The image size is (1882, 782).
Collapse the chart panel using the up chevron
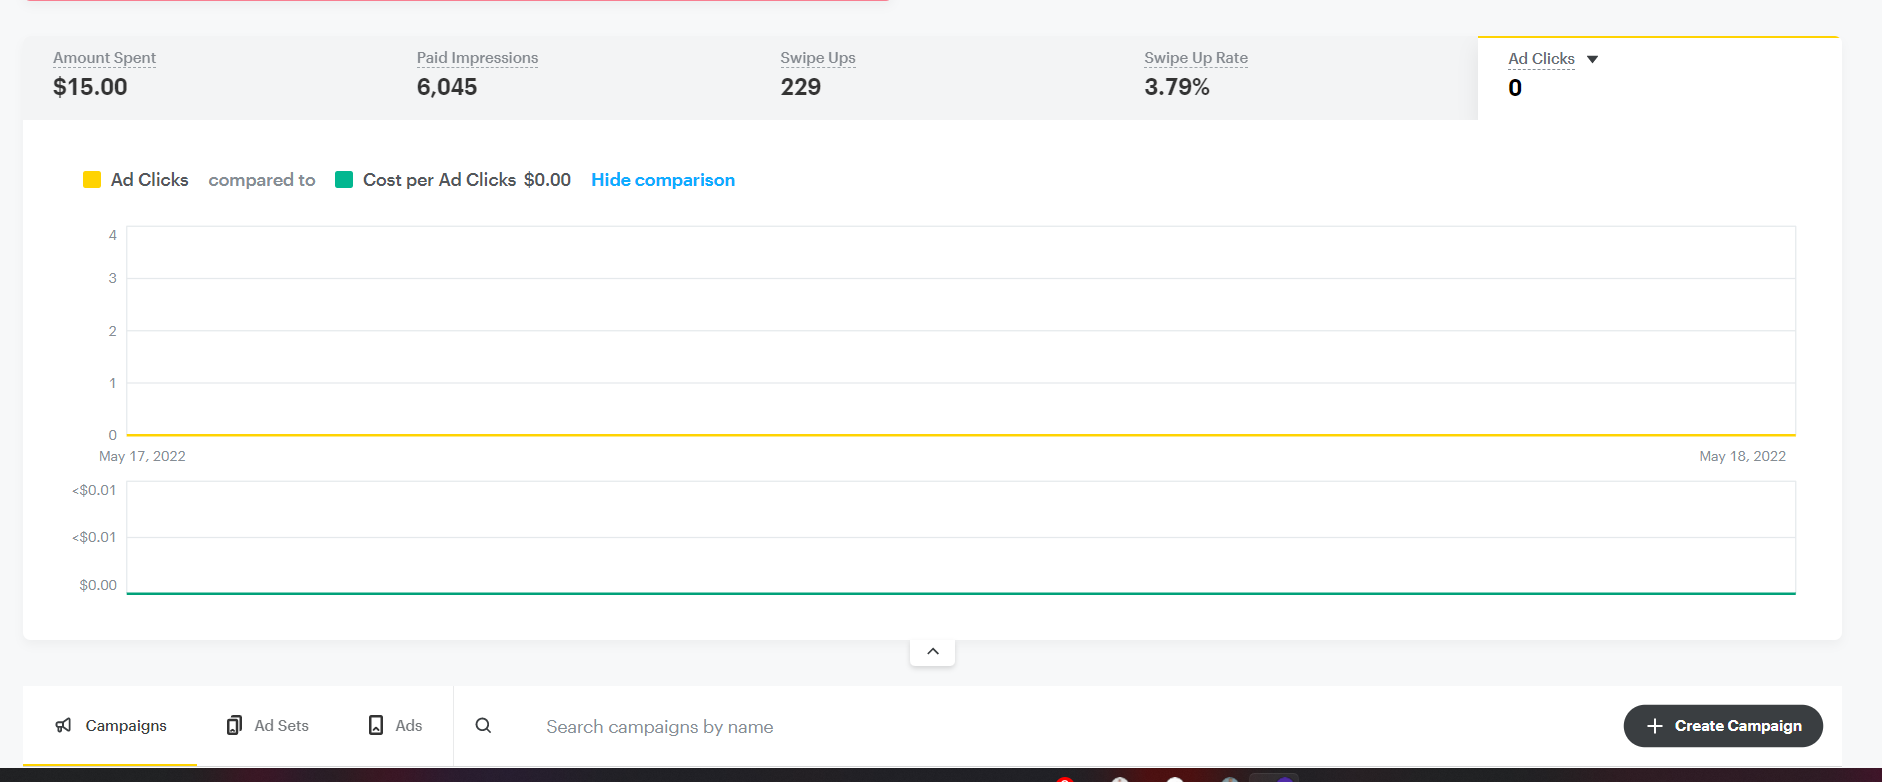pyautogui.click(x=932, y=652)
